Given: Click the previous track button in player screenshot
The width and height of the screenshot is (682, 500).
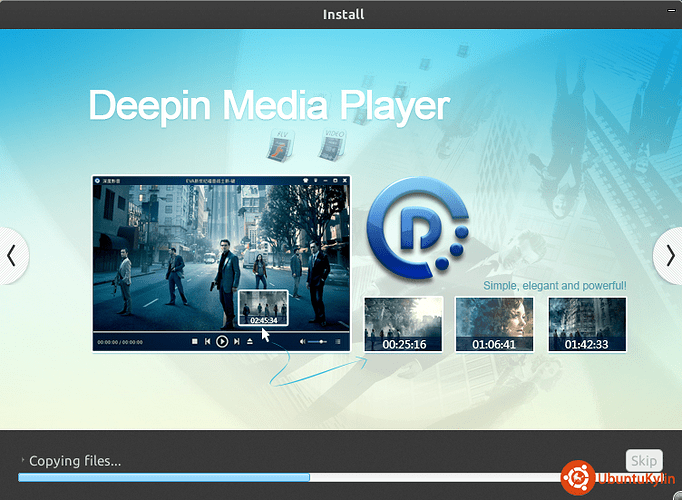Looking at the screenshot, I should tap(207, 342).
